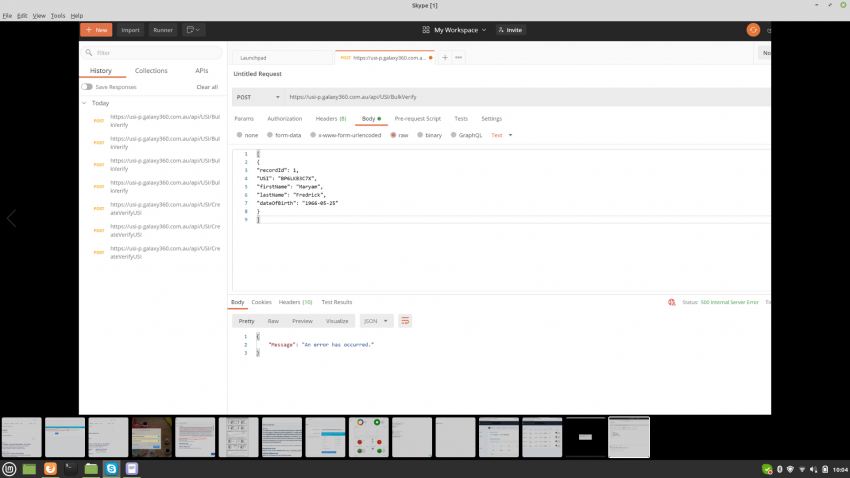
Task: Open the POST method dropdown
Action: pos(257,97)
